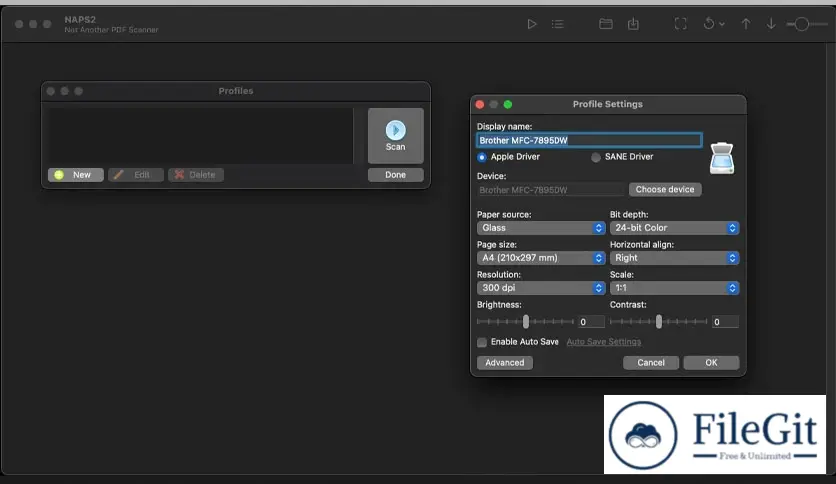Click the Device name field
836x484 pixels.
(551, 190)
